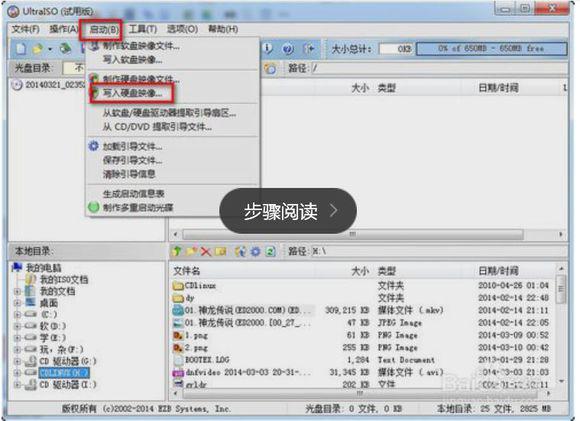
Task: Click the local file list vertical scrollbar thumb
Action: (561, 289)
